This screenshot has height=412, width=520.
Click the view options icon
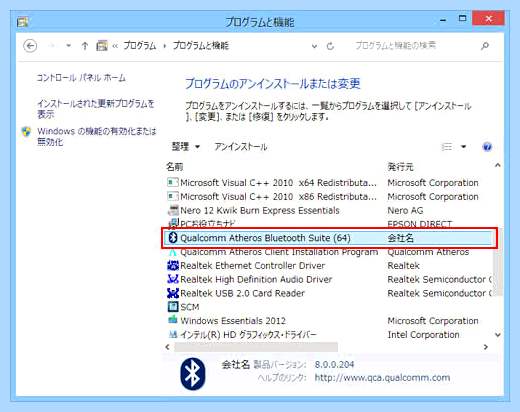[x=447, y=147]
